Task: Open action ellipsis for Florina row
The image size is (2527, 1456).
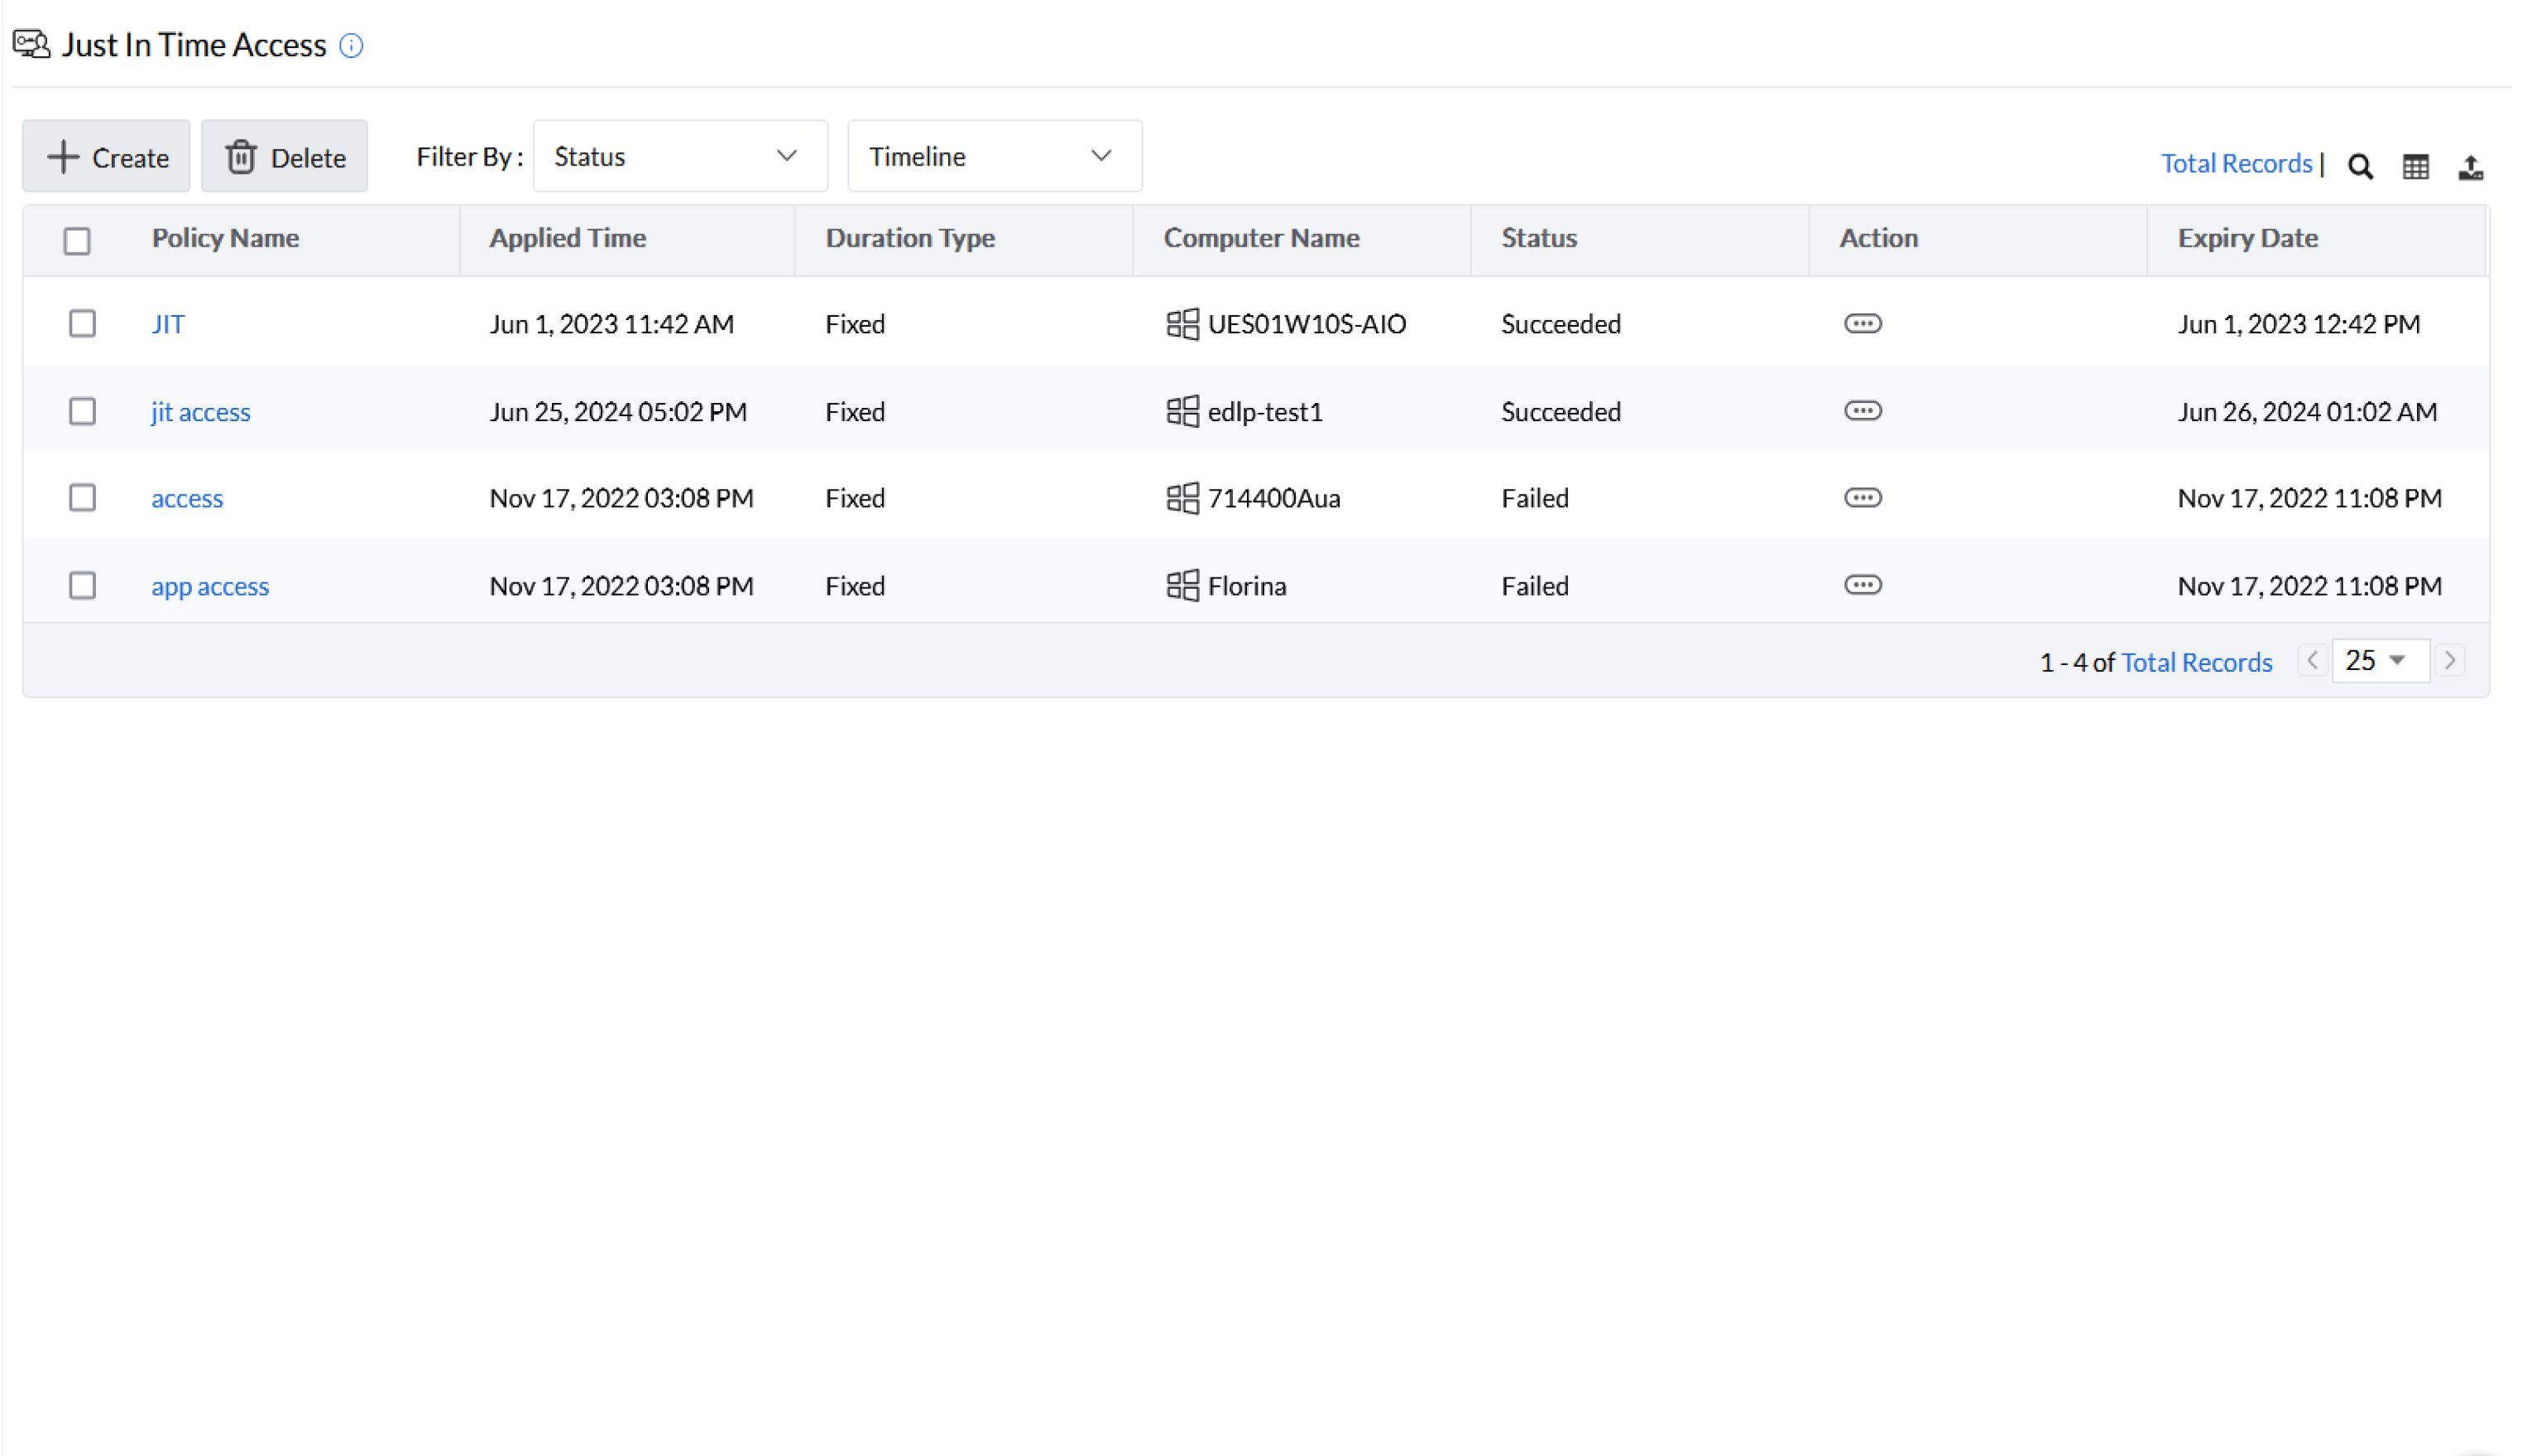Action: [1862, 585]
